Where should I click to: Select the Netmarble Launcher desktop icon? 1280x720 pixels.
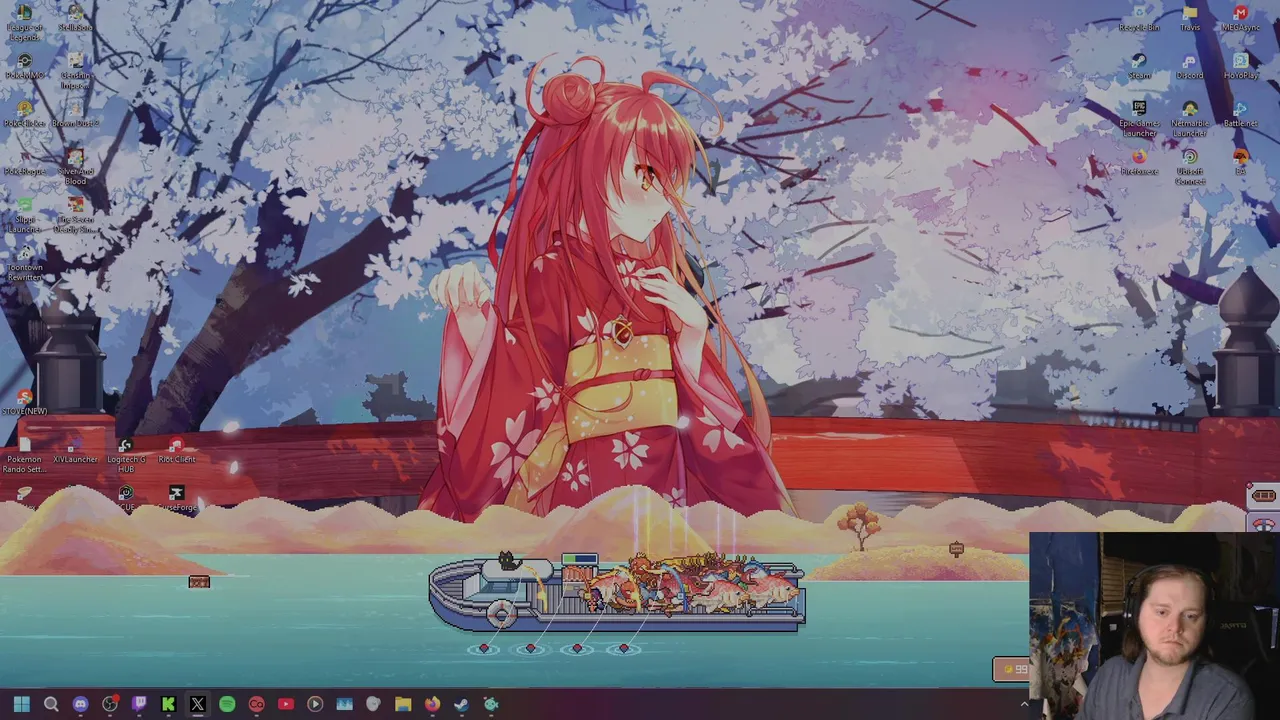[x=1190, y=119]
